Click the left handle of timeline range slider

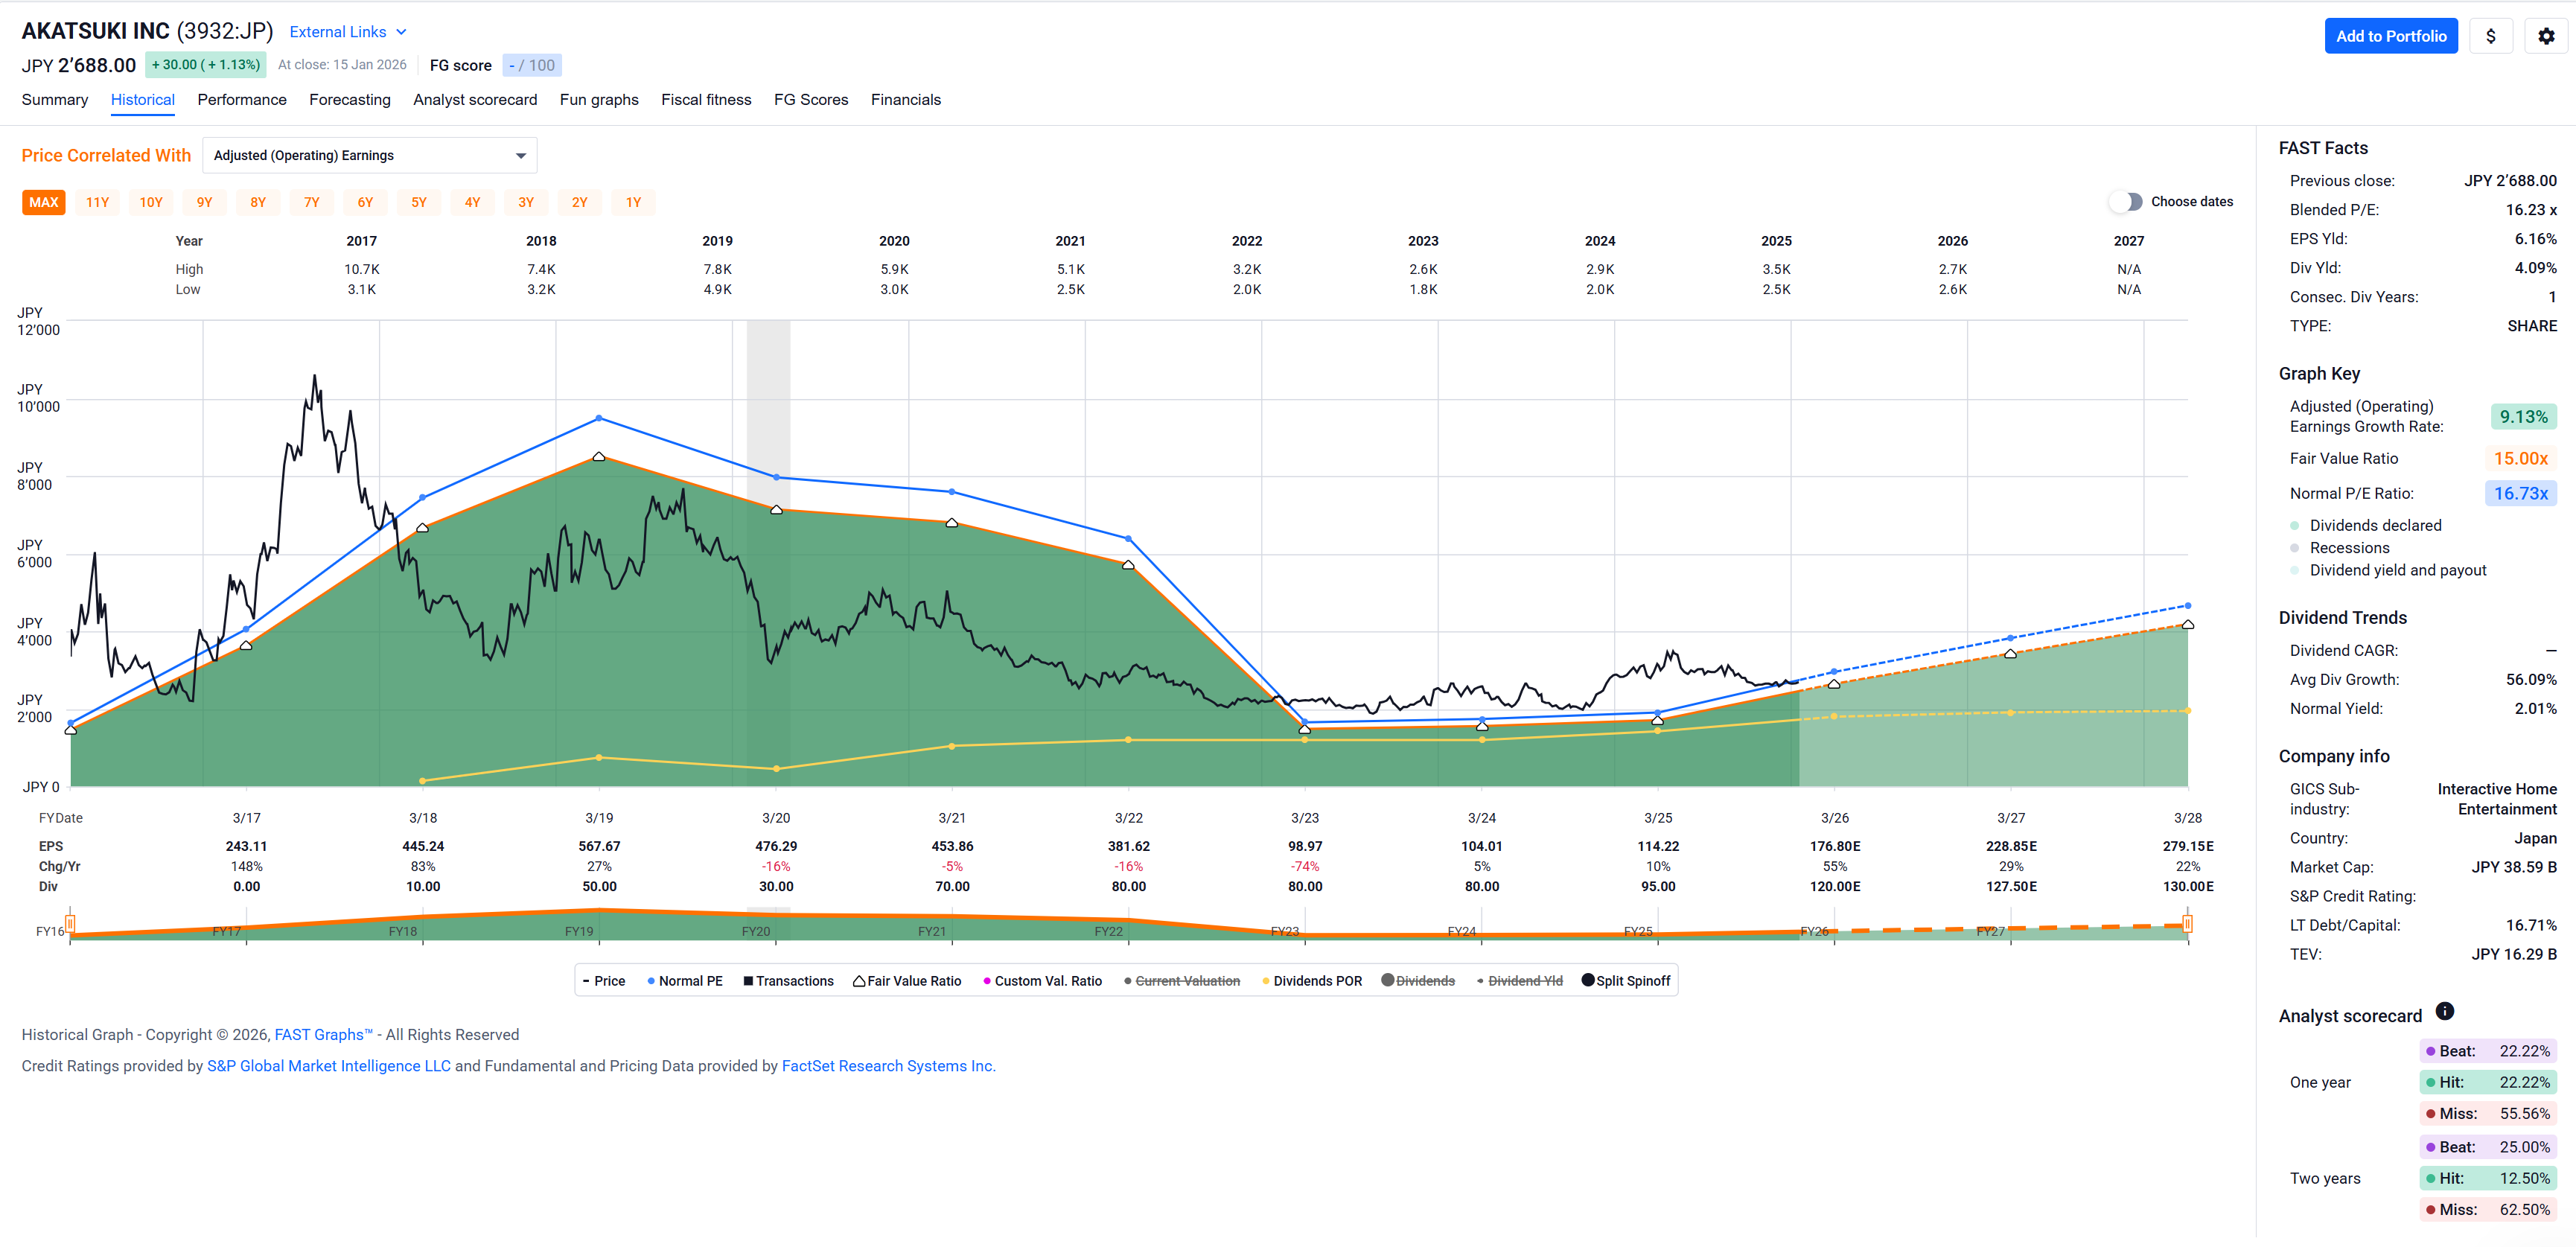(x=70, y=923)
